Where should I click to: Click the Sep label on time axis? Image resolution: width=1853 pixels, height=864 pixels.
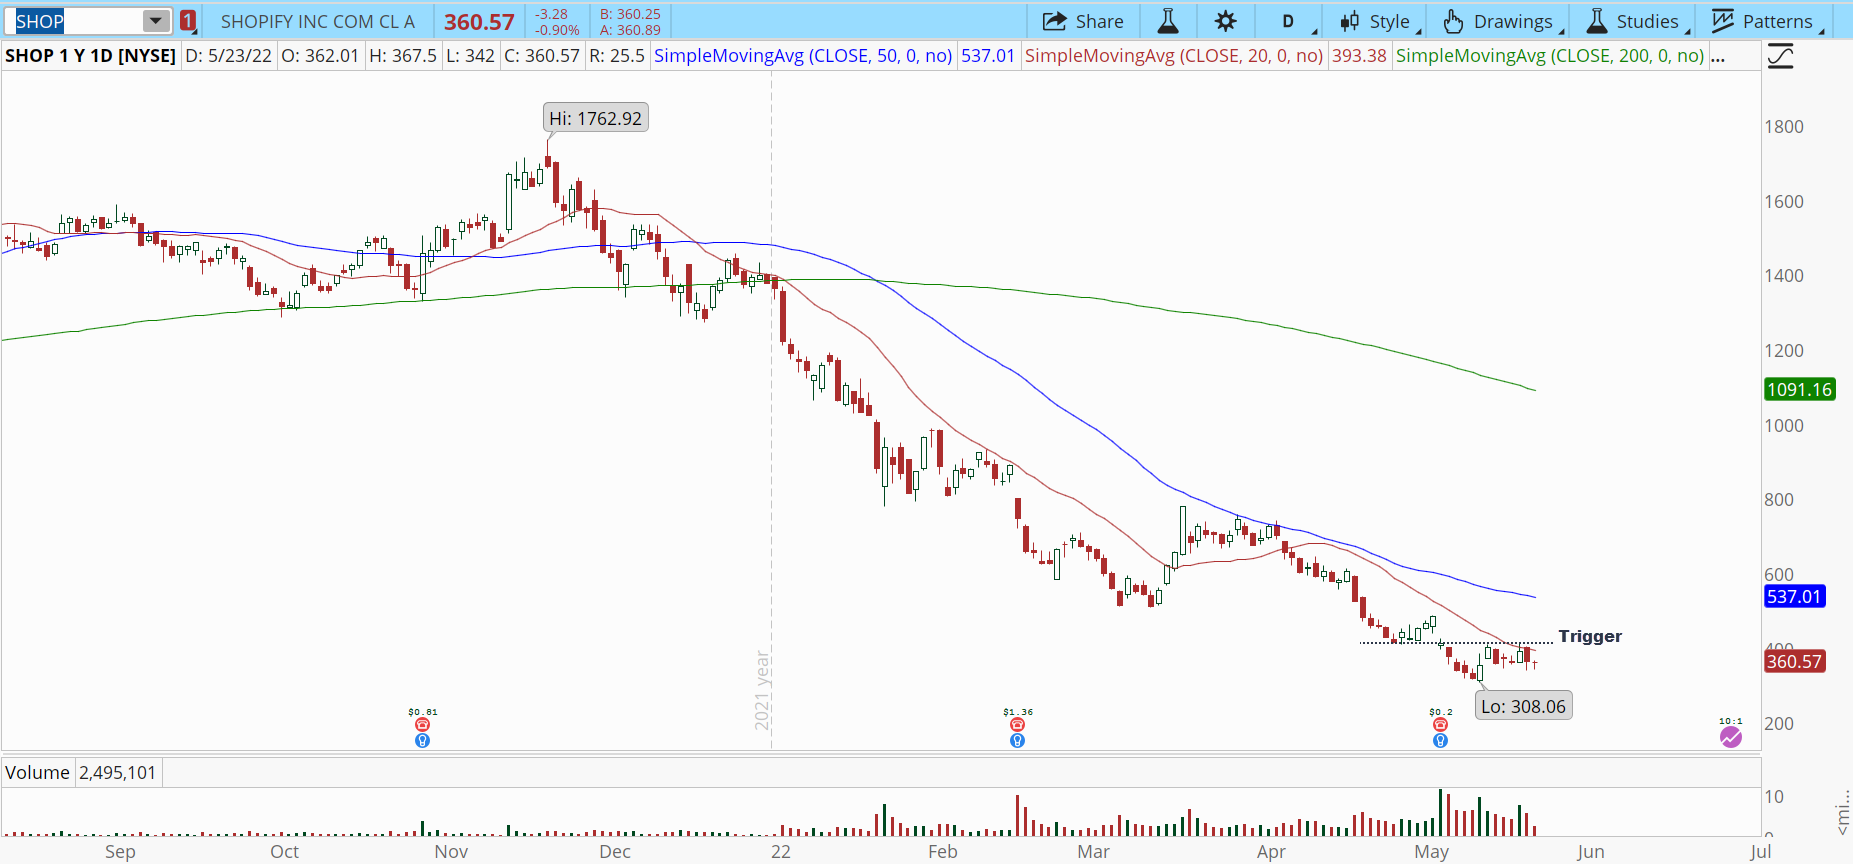coord(120,851)
